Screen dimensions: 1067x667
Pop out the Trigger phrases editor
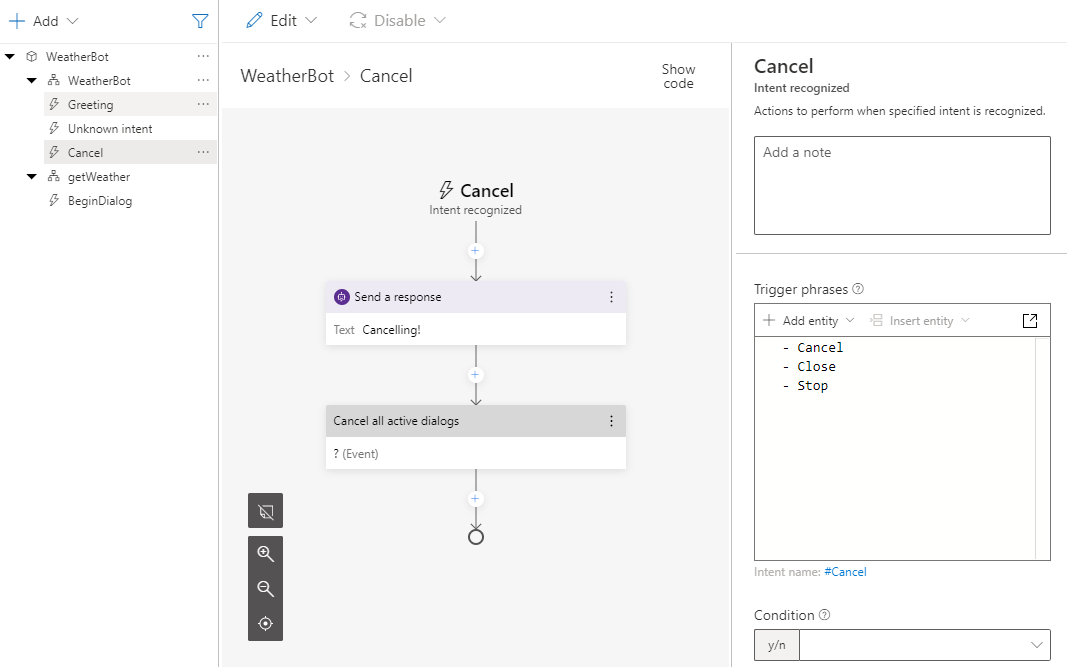pyautogui.click(x=1030, y=321)
